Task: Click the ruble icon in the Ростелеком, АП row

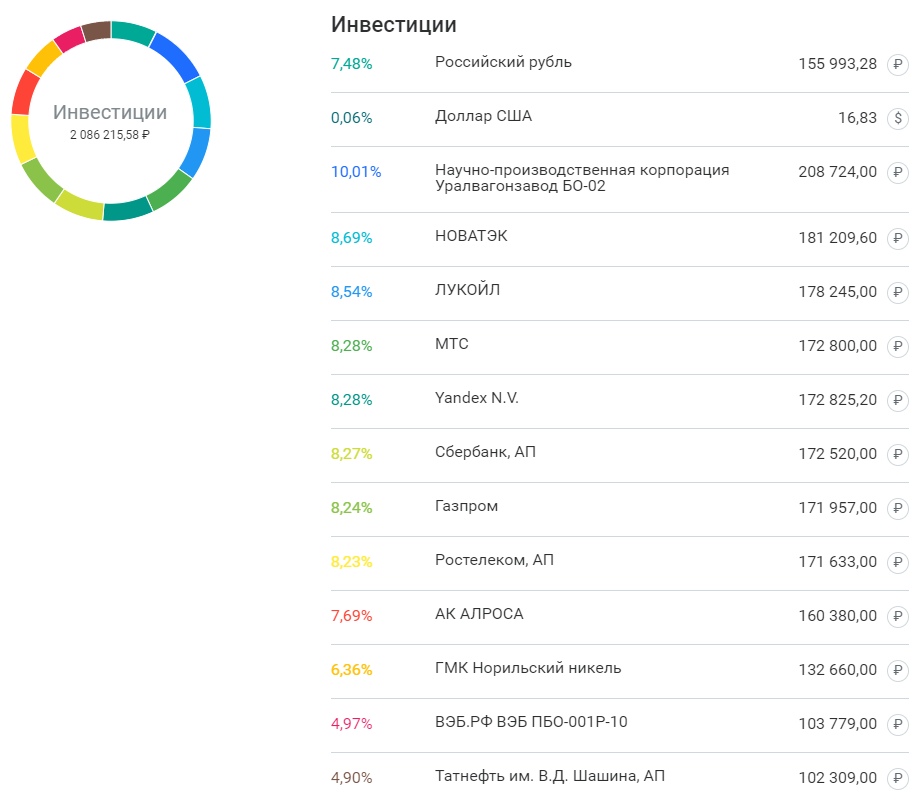Action: pyautogui.click(x=898, y=562)
